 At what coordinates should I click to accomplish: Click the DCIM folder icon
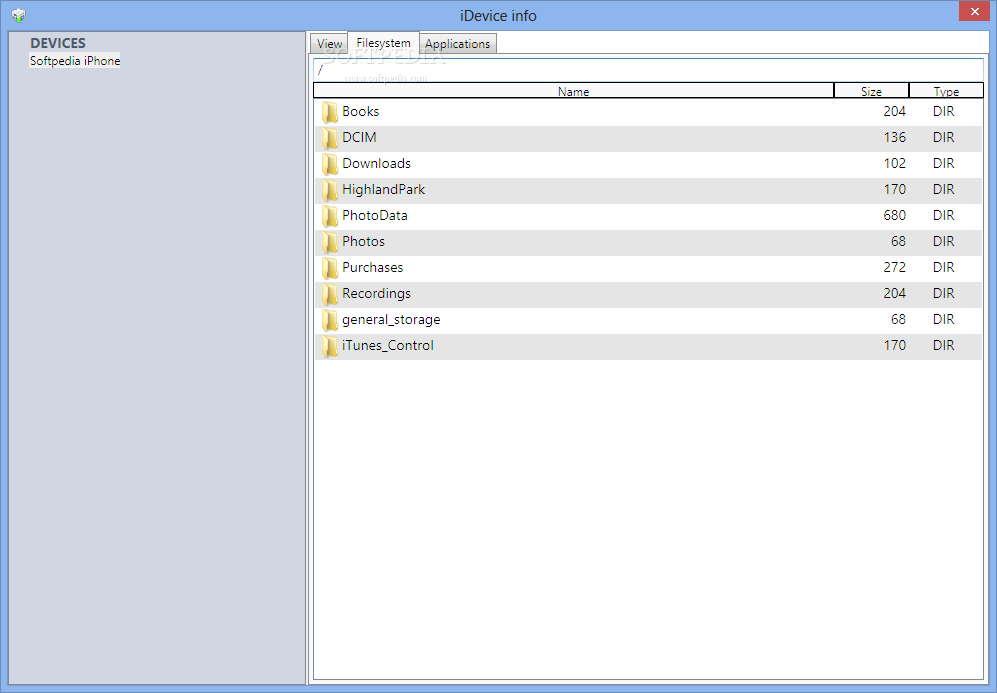click(x=329, y=138)
